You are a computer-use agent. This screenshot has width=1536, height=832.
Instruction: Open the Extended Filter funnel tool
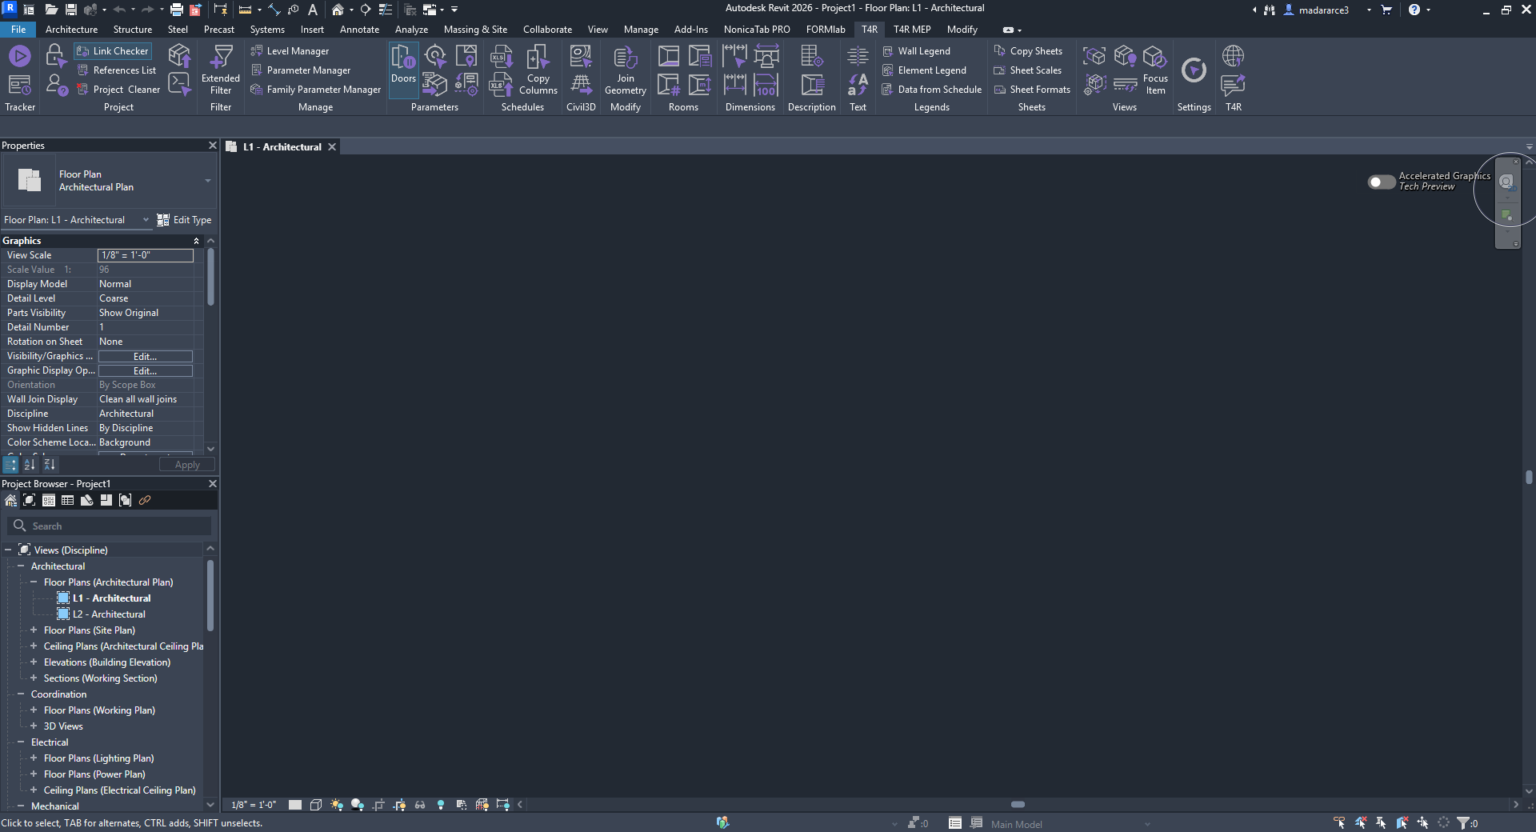point(221,69)
